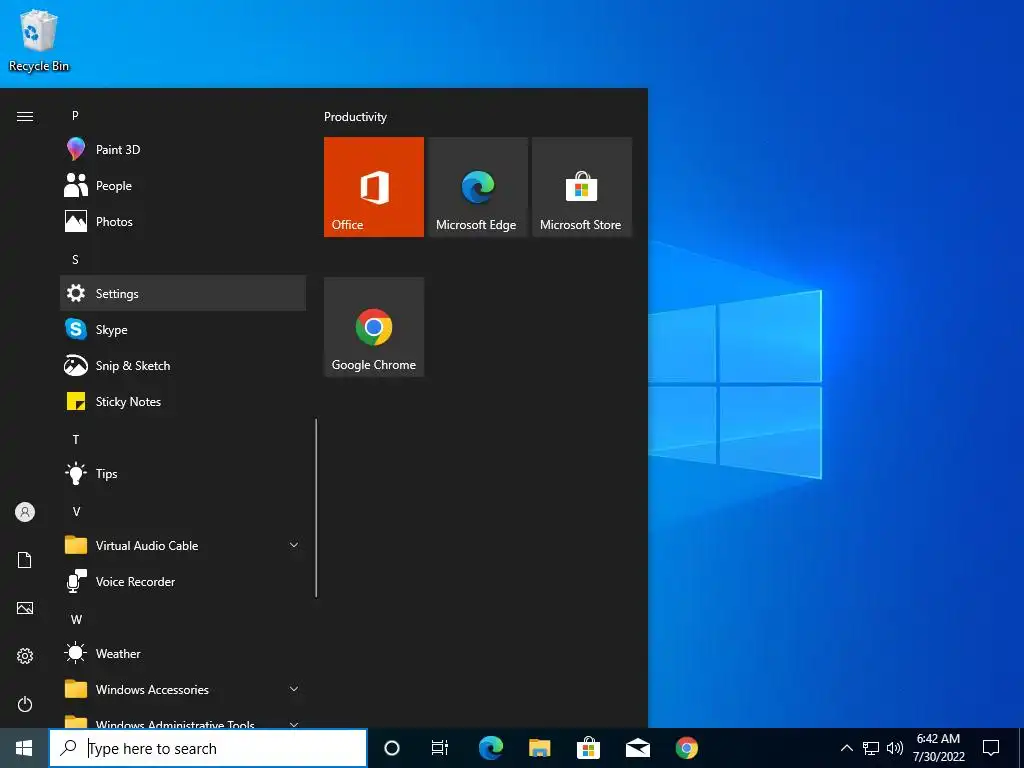
Task: Click the network icon in system tray
Action: (x=871, y=748)
